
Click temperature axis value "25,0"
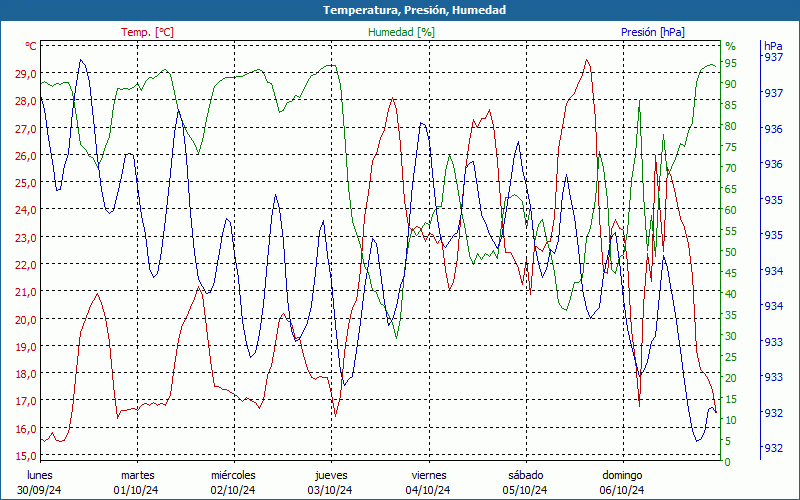[x=26, y=182]
